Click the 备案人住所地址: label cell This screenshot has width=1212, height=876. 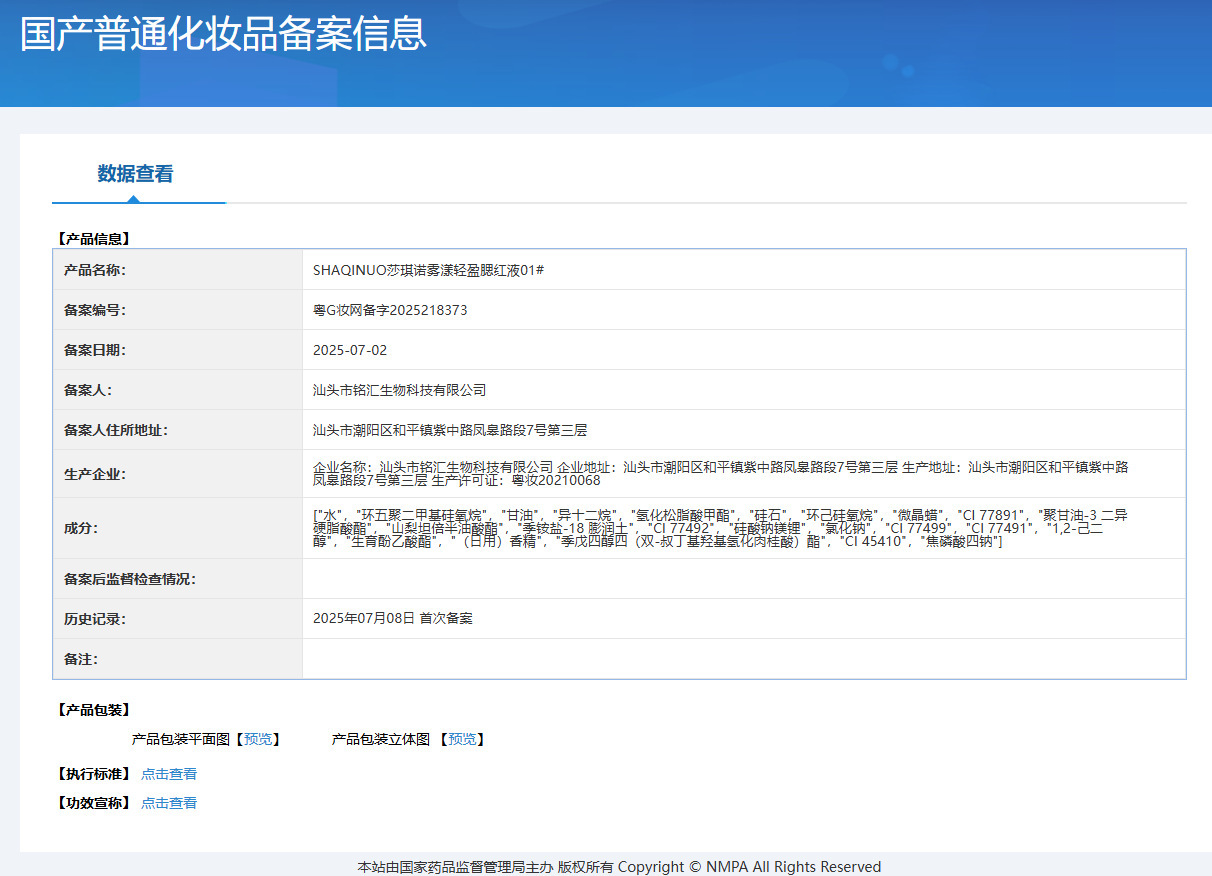click(x=178, y=430)
